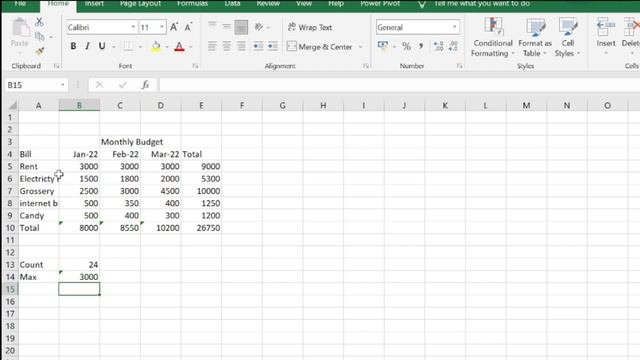This screenshot has height=360, width=640.
Task: Click the Cut scissors icon
Action: click(x=39, y=22)
